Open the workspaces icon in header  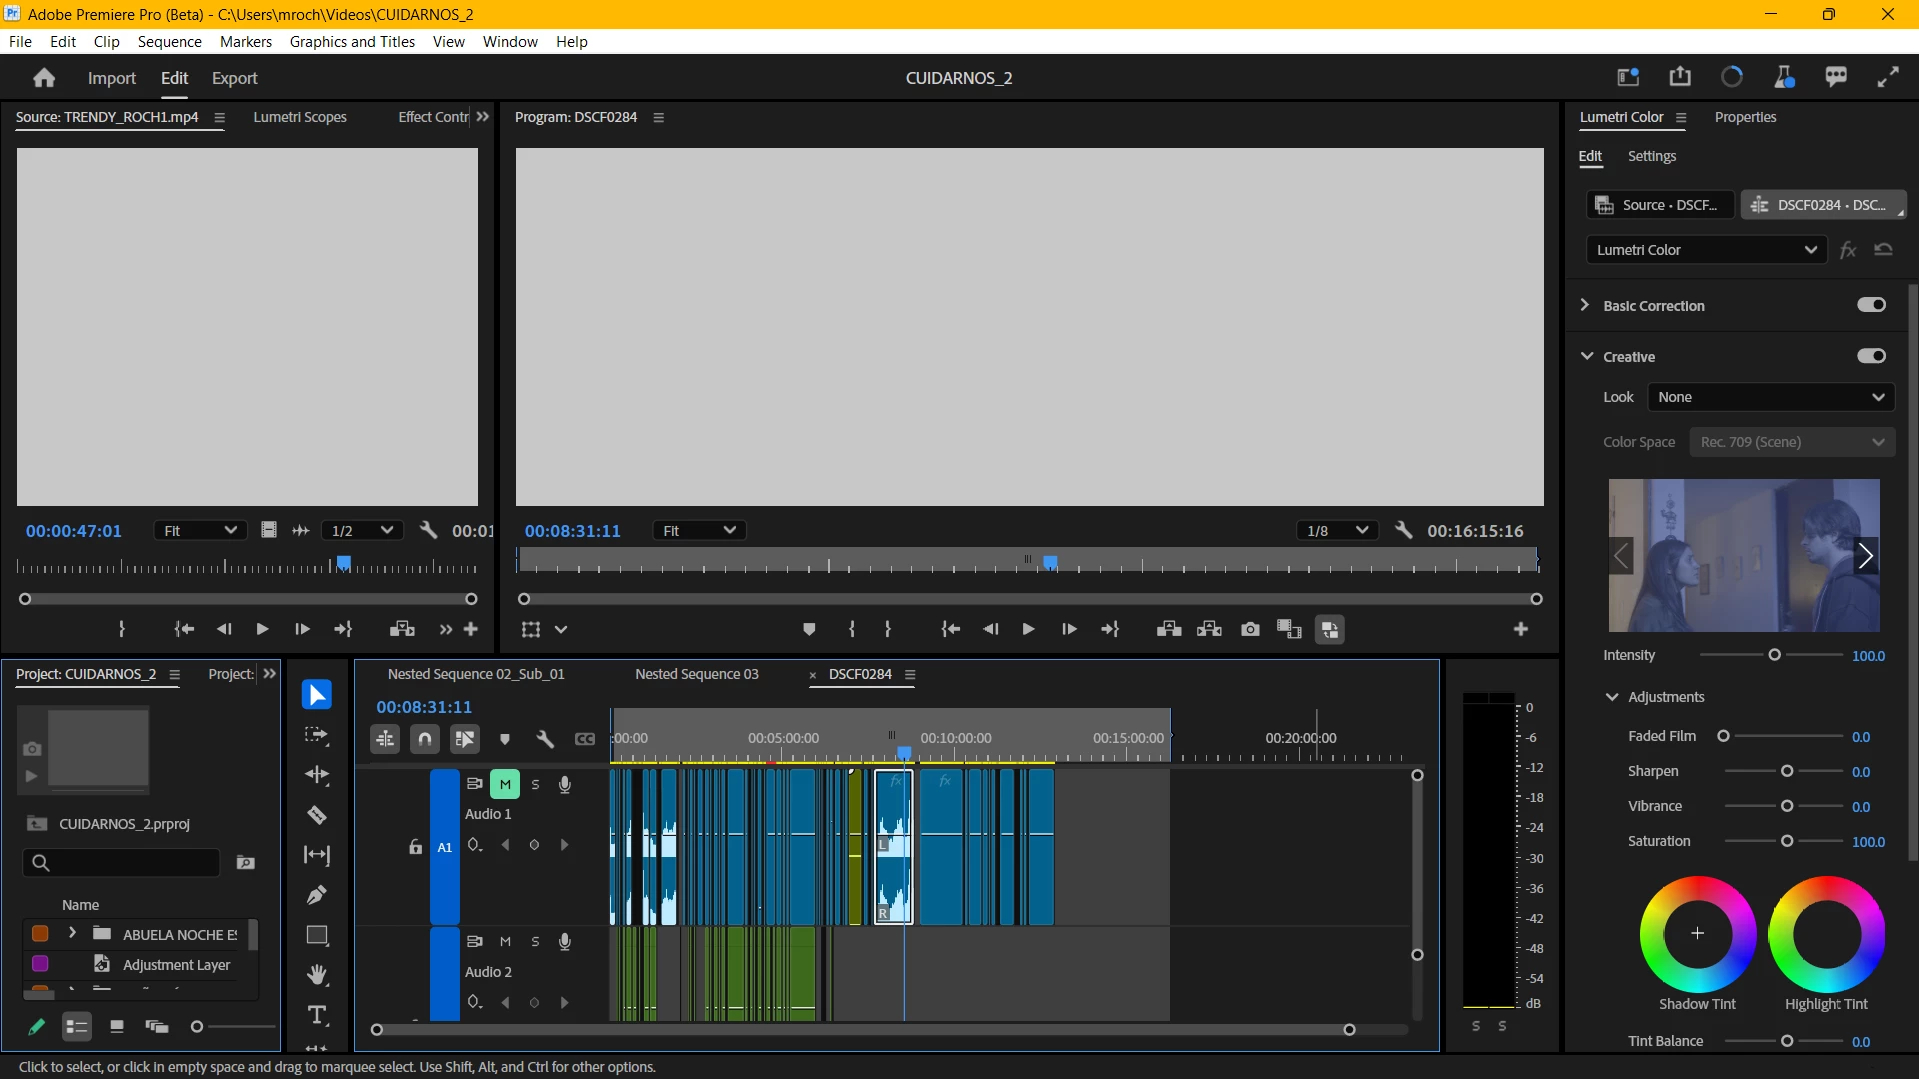(1628, 77)
